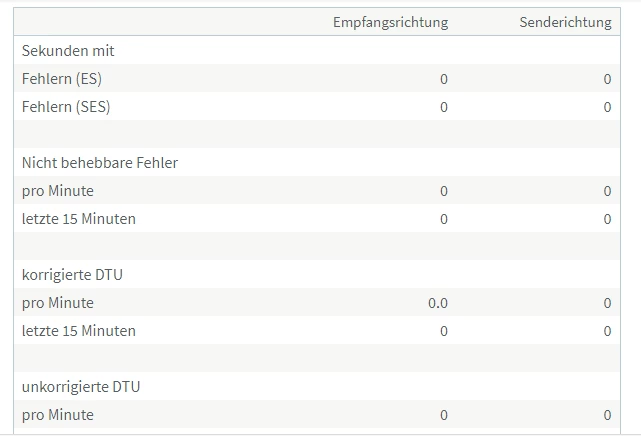Viewport: 641px width, 436px height.
Task: Click the 'Fehlern (ES)' row label
Action: pyautogui.click(x=62, y=79)
